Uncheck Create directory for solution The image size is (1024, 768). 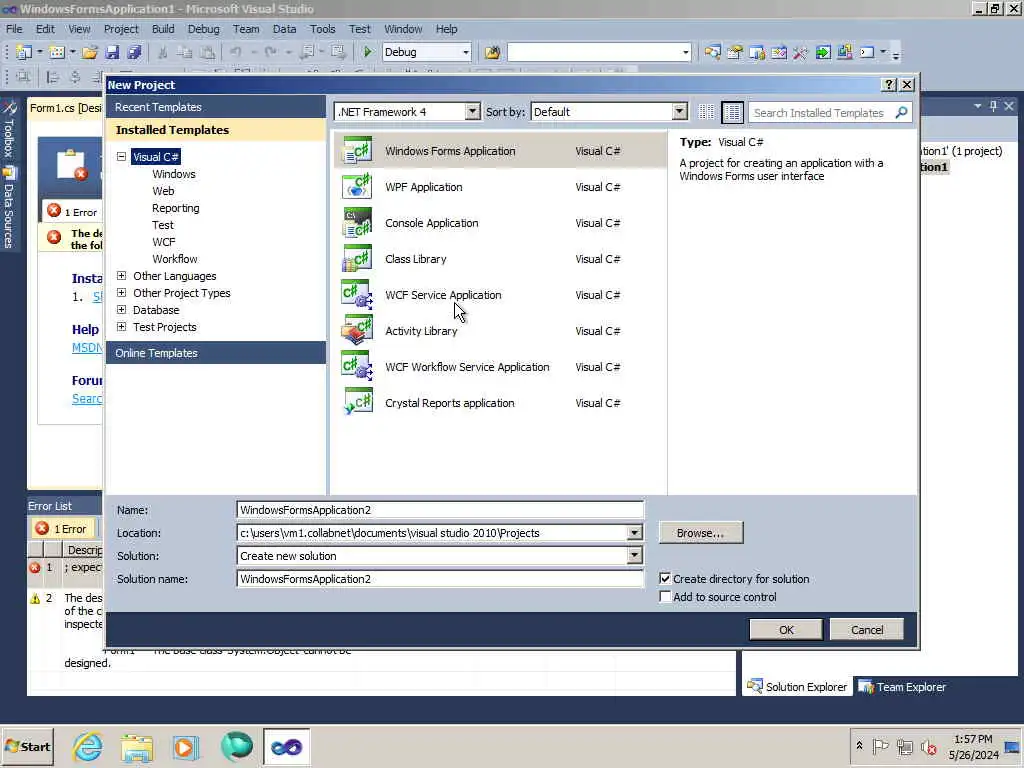[665, 579]
